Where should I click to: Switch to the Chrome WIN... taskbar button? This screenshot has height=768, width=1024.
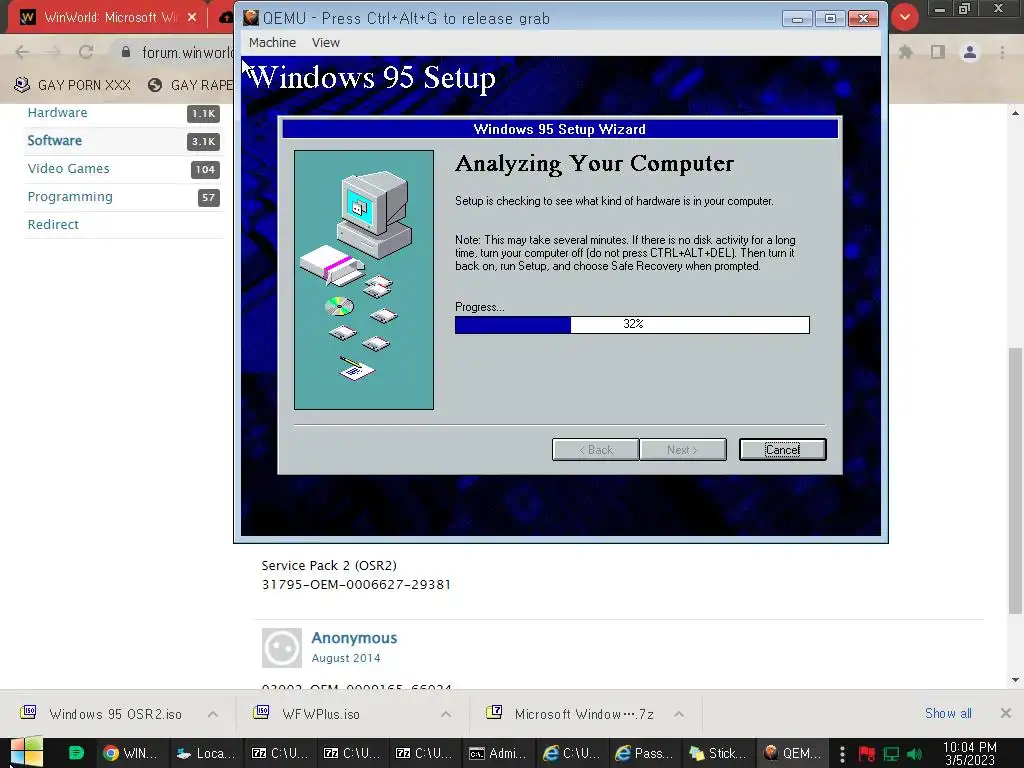point(131,753)
